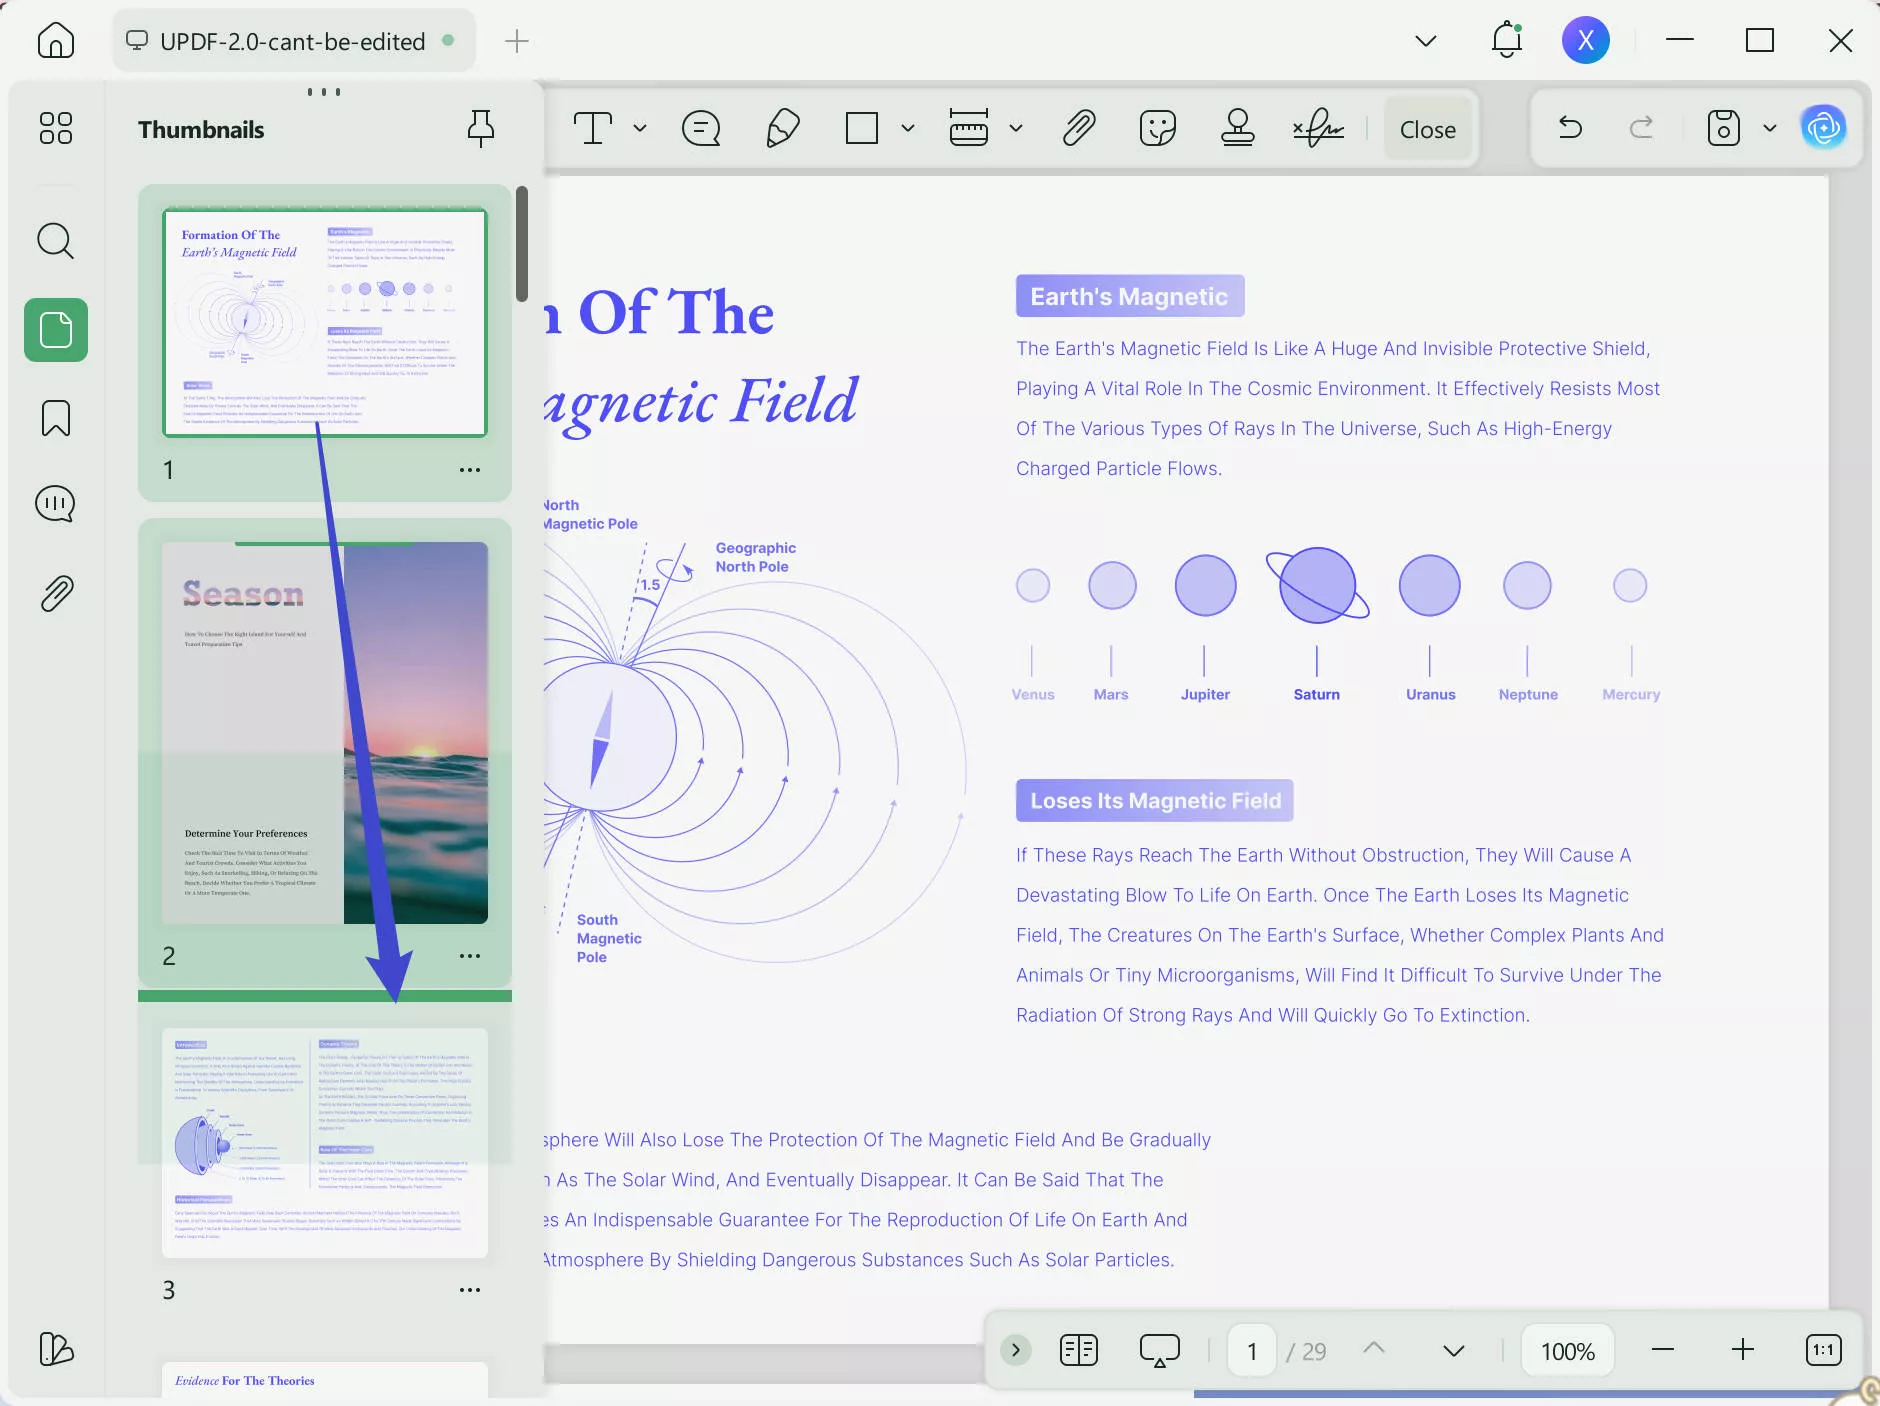Open a new tab with plus button

516,41
